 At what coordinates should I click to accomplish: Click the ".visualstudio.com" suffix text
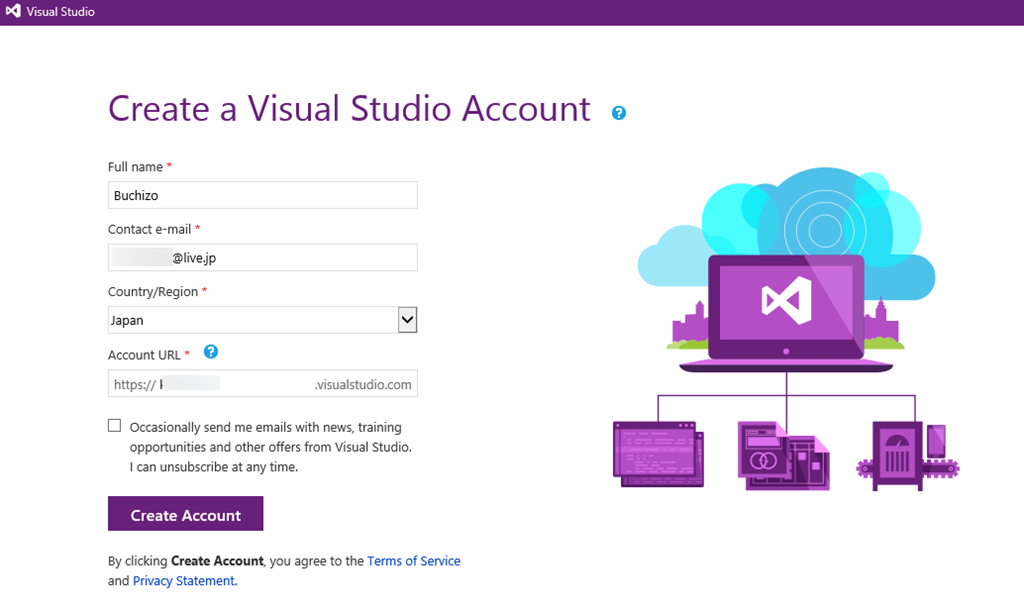(x=362, y=385)
